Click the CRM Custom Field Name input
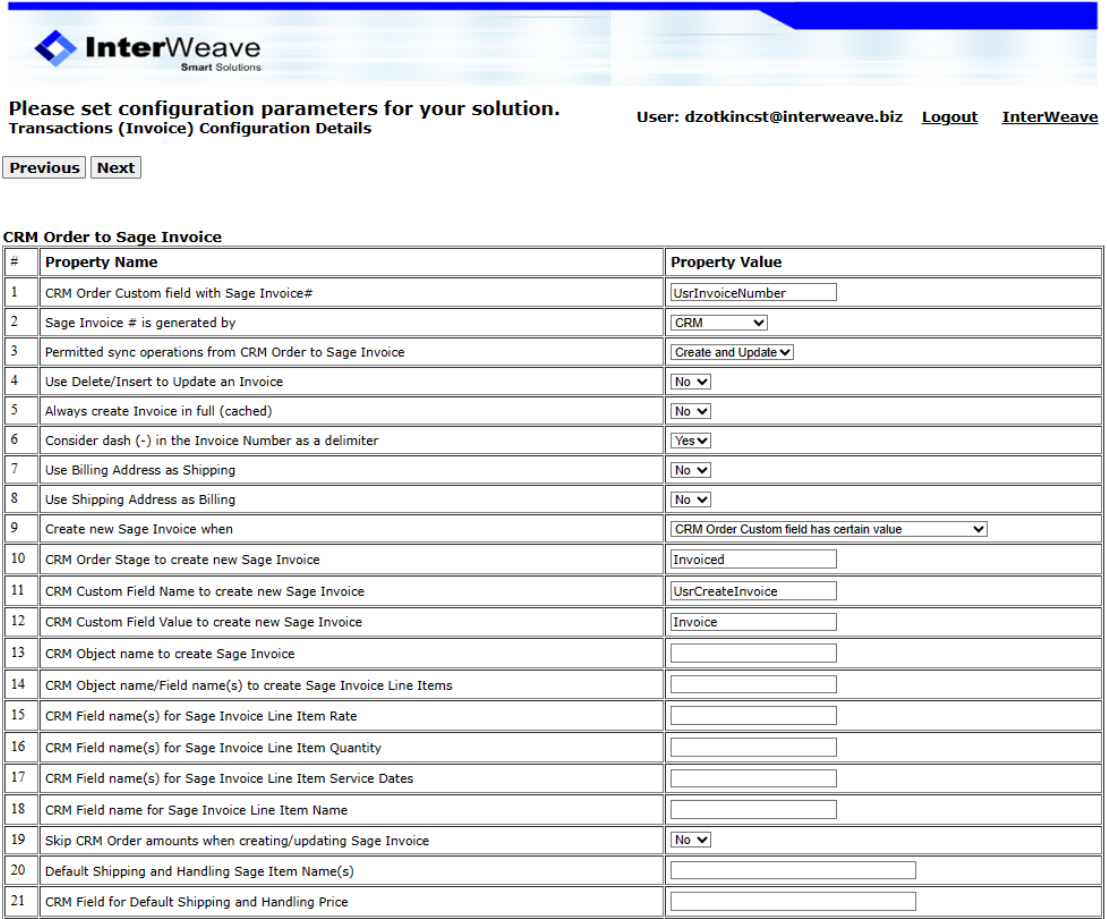 pyautogui.click(x=753, y=591)
